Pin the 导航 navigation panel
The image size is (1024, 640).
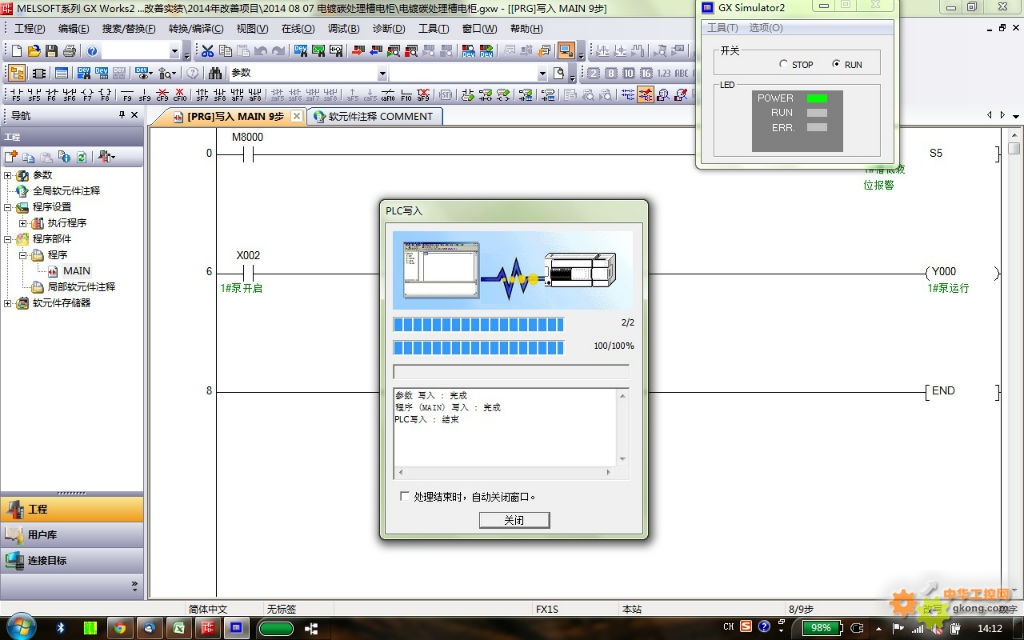point(121,115)
